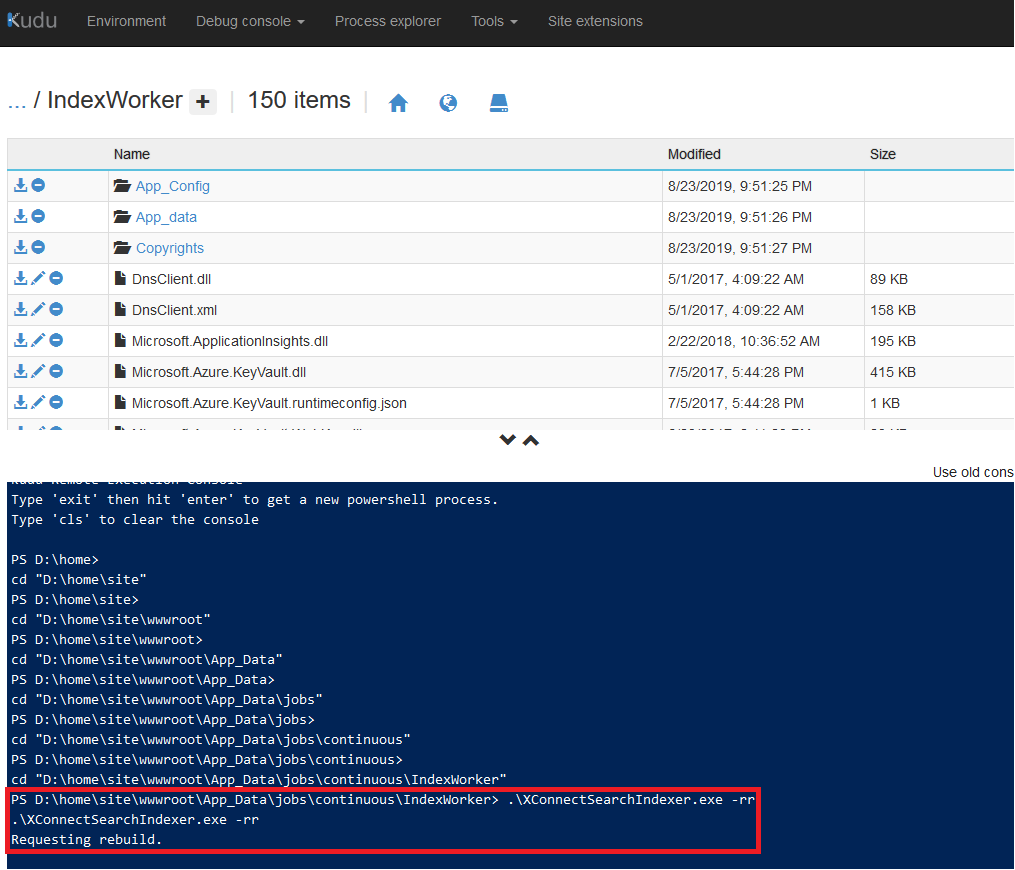
Task: Edit DnsClient.xml with pencil icon
Action: (38, 309)
